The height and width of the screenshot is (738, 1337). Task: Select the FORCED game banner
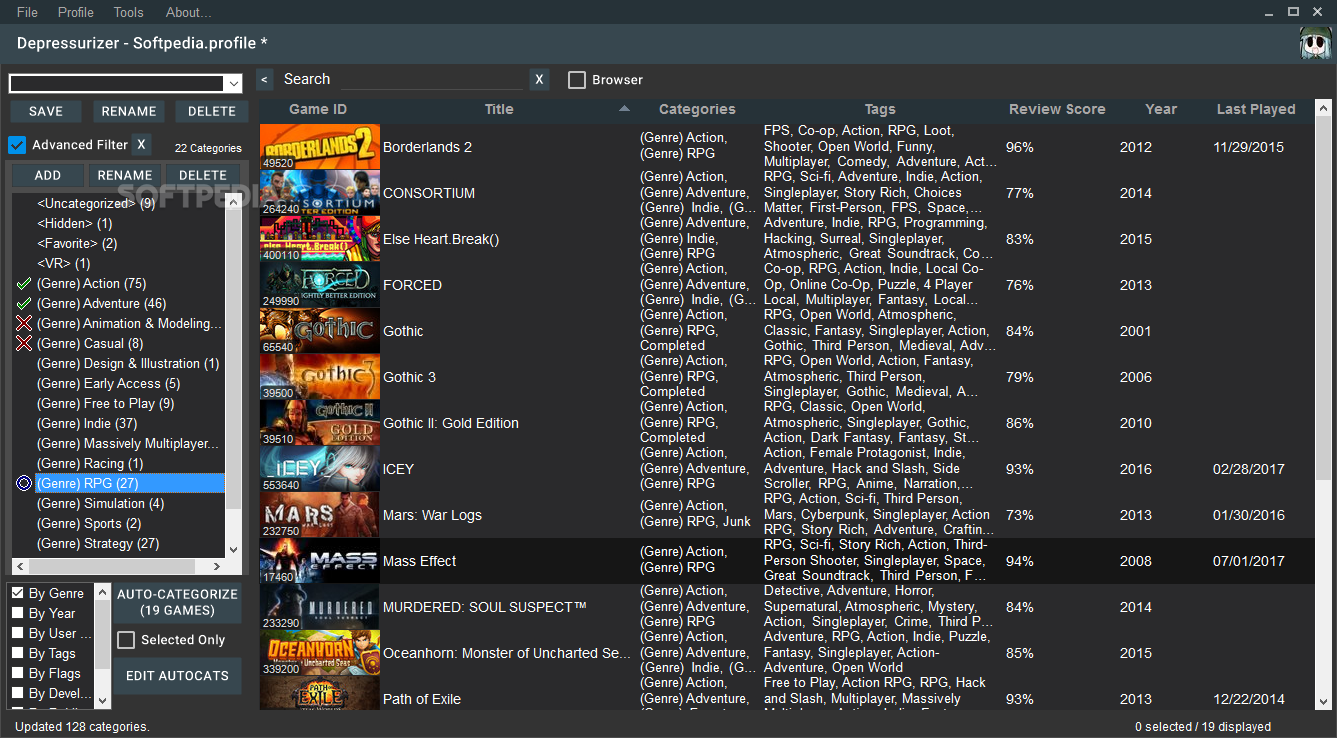[320, 285]
